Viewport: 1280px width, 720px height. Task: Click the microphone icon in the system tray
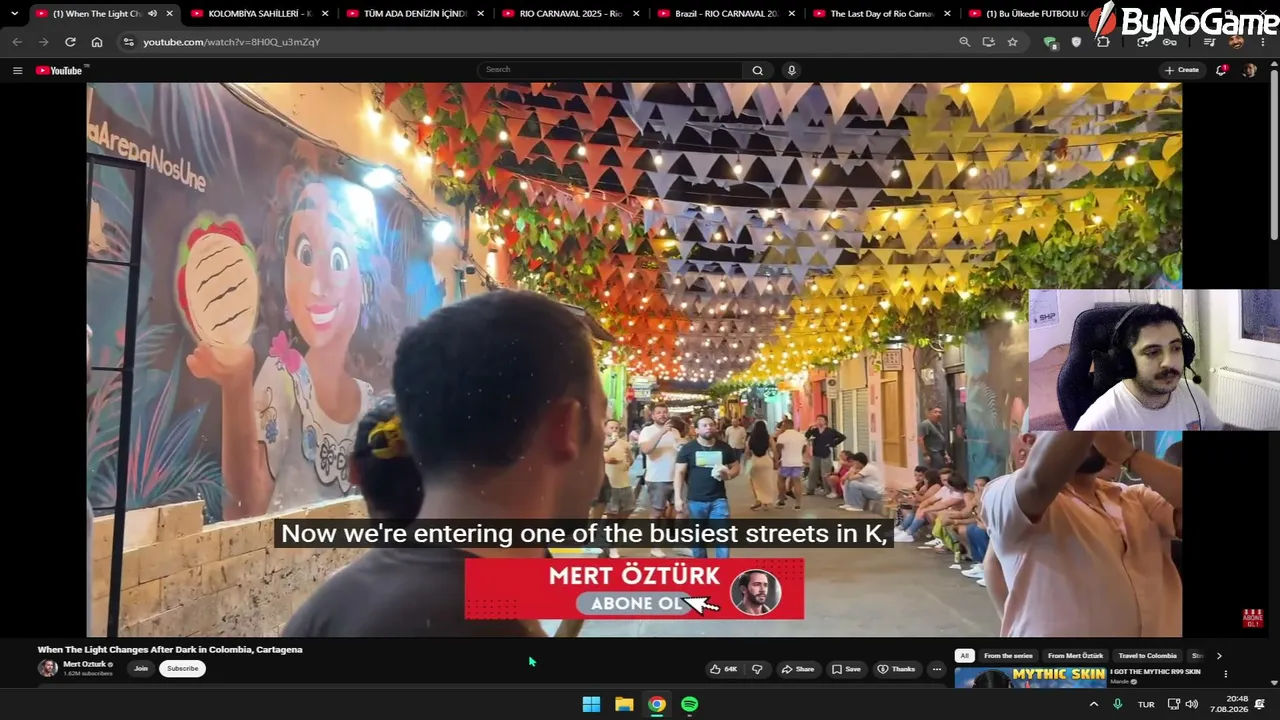(x=1117, y=704)
